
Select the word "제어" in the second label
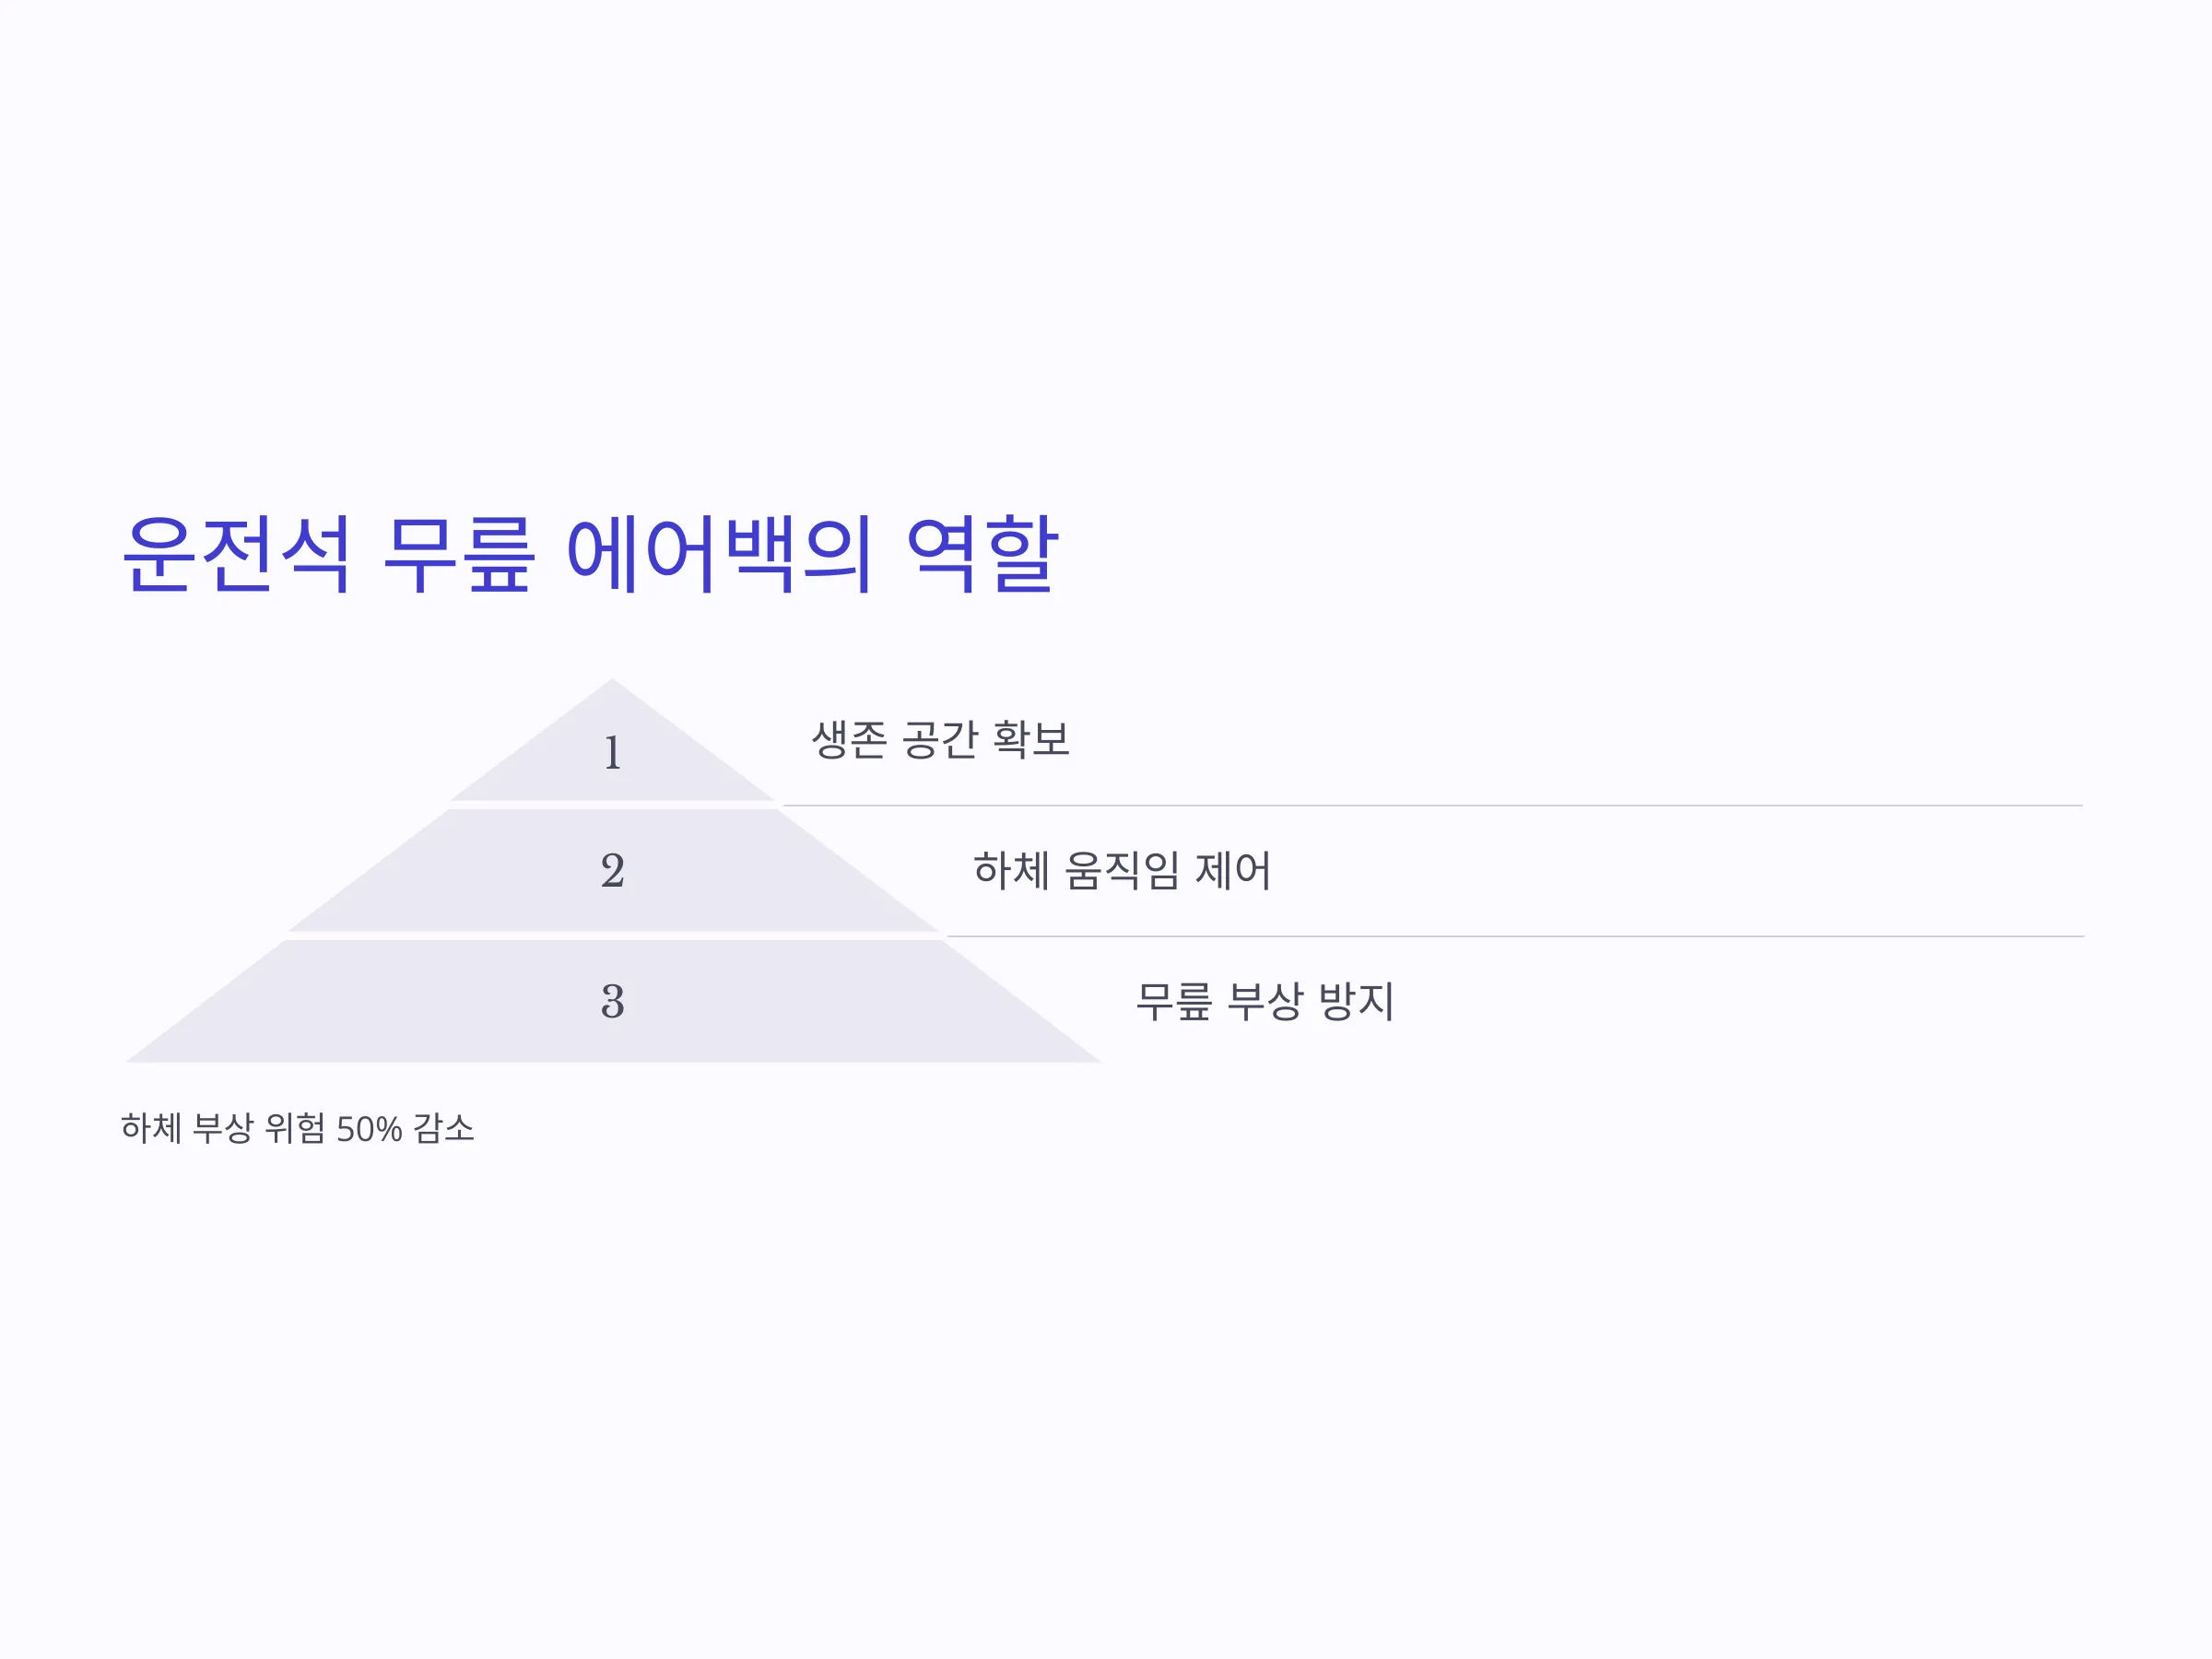pos(1233,870)
